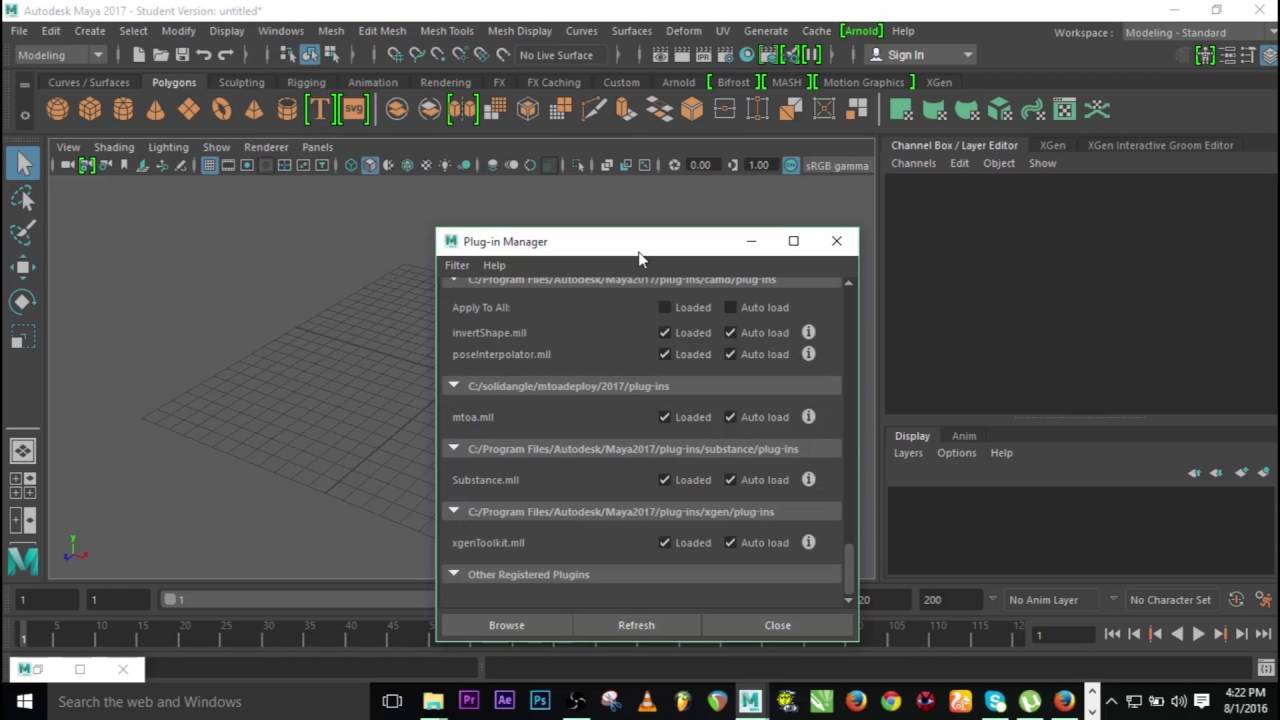The image size is (1280, 720).
Task: Check Apply To All Loaded box
Action: coord(665,307)
